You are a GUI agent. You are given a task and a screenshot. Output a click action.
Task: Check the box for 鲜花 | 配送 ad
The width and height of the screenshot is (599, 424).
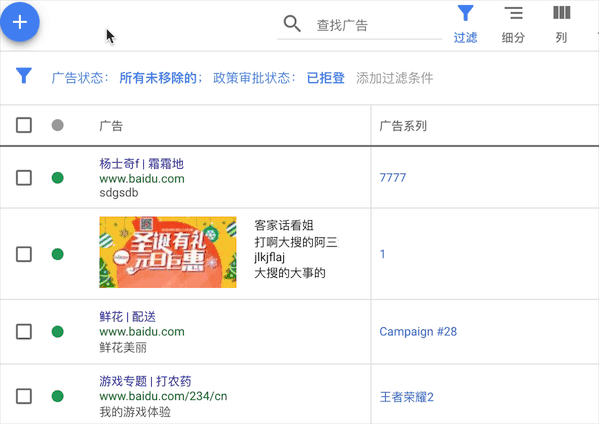click(x=24, y=332)
